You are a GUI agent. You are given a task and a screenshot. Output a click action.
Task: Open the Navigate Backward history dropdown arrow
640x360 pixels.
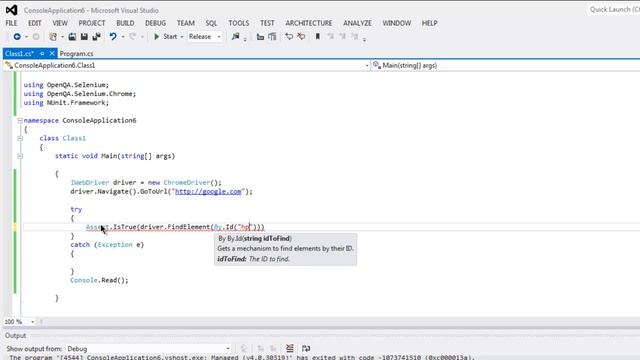point(27,37)
